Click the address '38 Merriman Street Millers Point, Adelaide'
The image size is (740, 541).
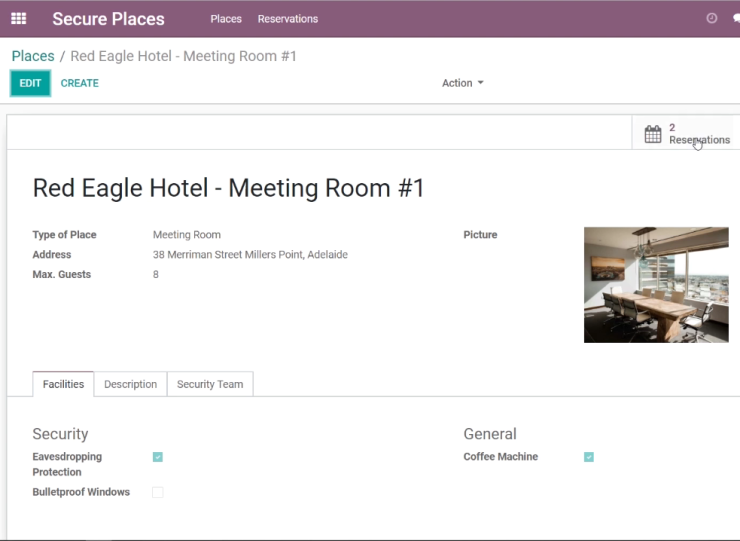pyautogui.click(x=250, y=254)
